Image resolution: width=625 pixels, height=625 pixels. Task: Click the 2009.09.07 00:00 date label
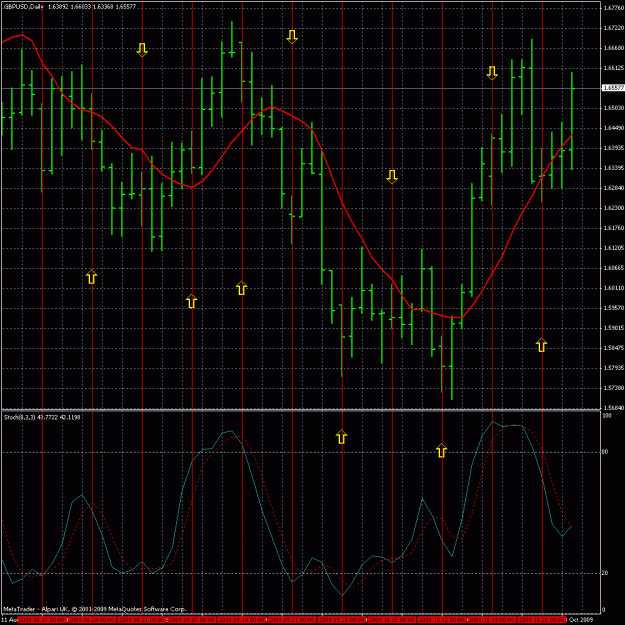pyautogui.click(x=192, y=620)
